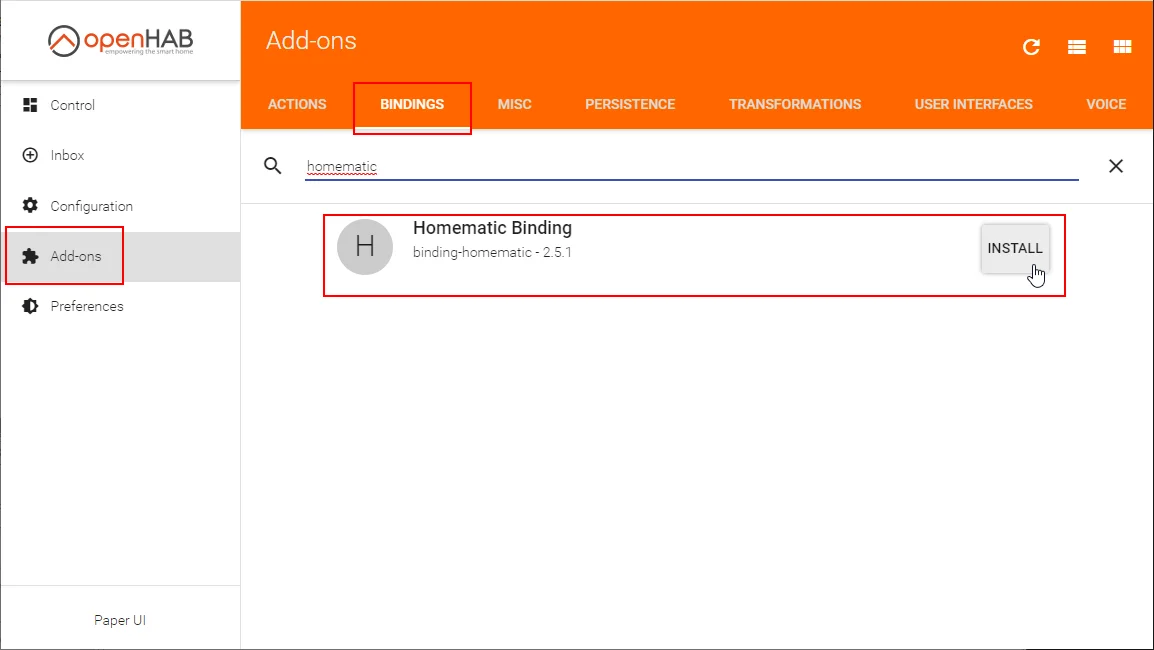Click the binding-homematic - 2.5.1 text
The width and height of the screenshot is (1154, 650).
492,252
